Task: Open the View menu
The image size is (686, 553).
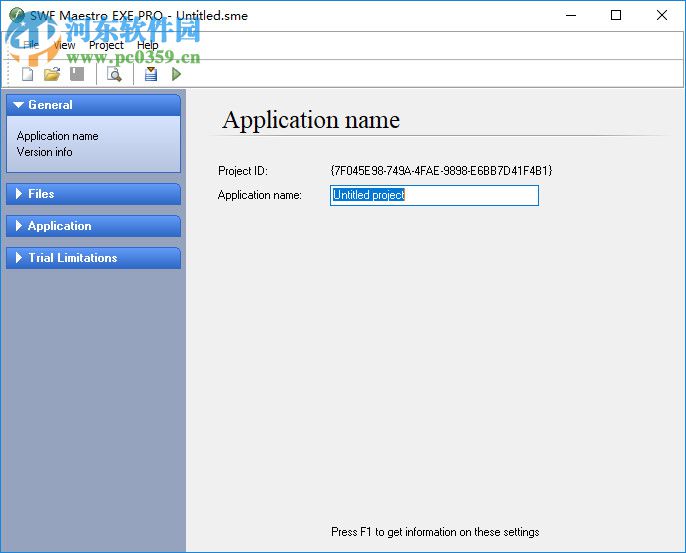Action: (x=64, y=45)
